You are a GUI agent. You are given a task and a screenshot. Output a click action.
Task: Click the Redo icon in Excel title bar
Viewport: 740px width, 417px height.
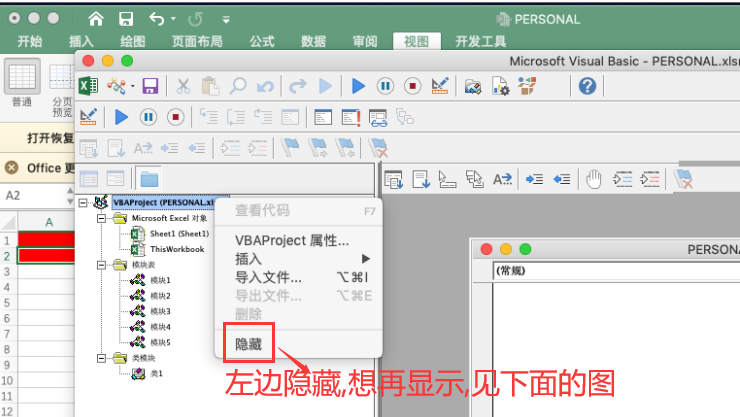tap(195, 19)
